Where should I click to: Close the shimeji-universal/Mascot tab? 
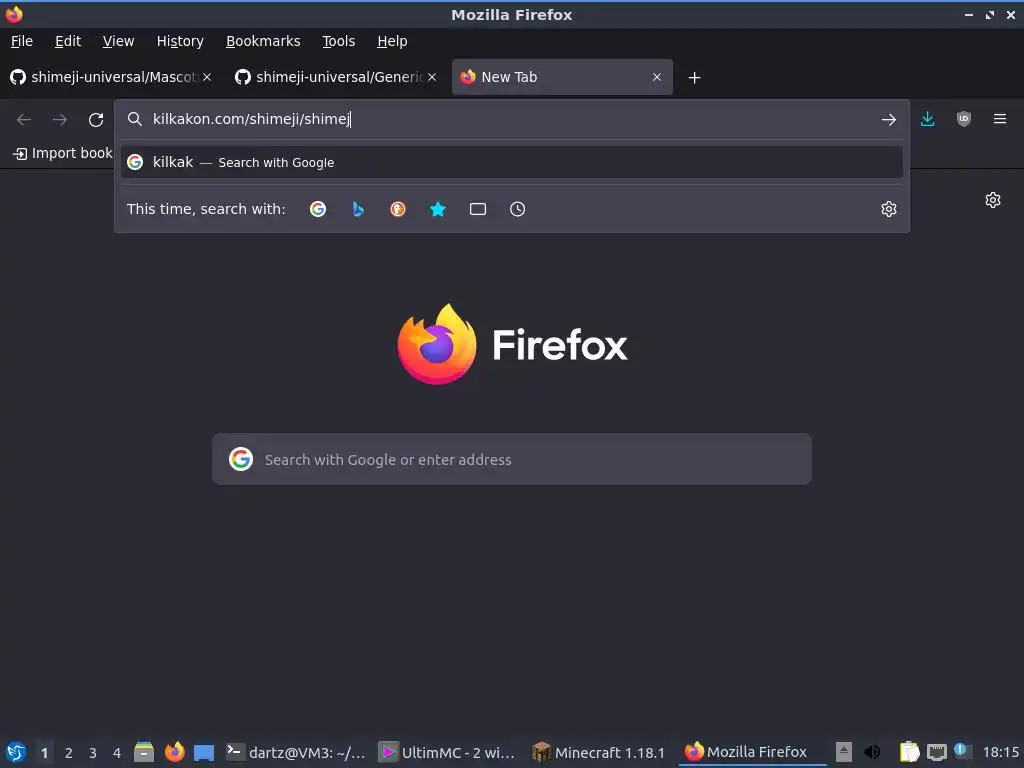coord(207,77)
